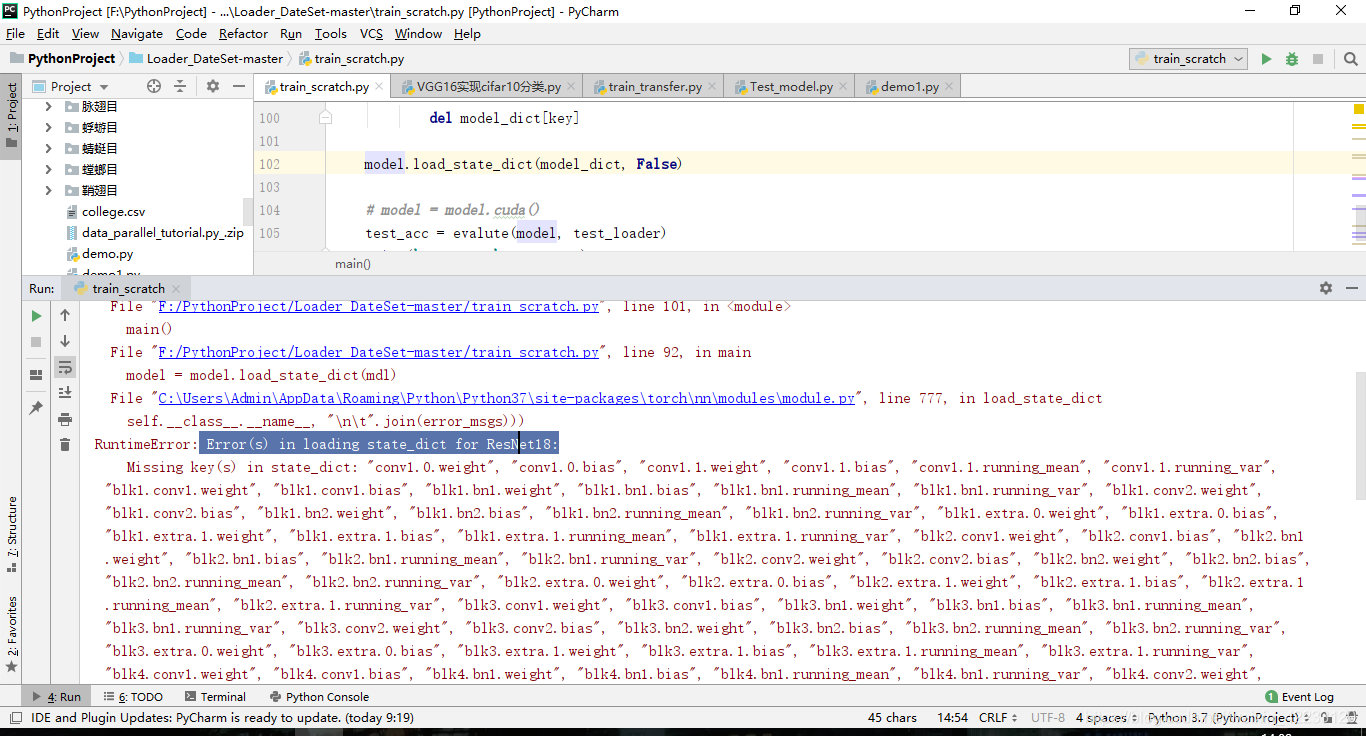Expand the 蜉蝣目 folder
The image size is (1366, 736).
pos(48,127)
